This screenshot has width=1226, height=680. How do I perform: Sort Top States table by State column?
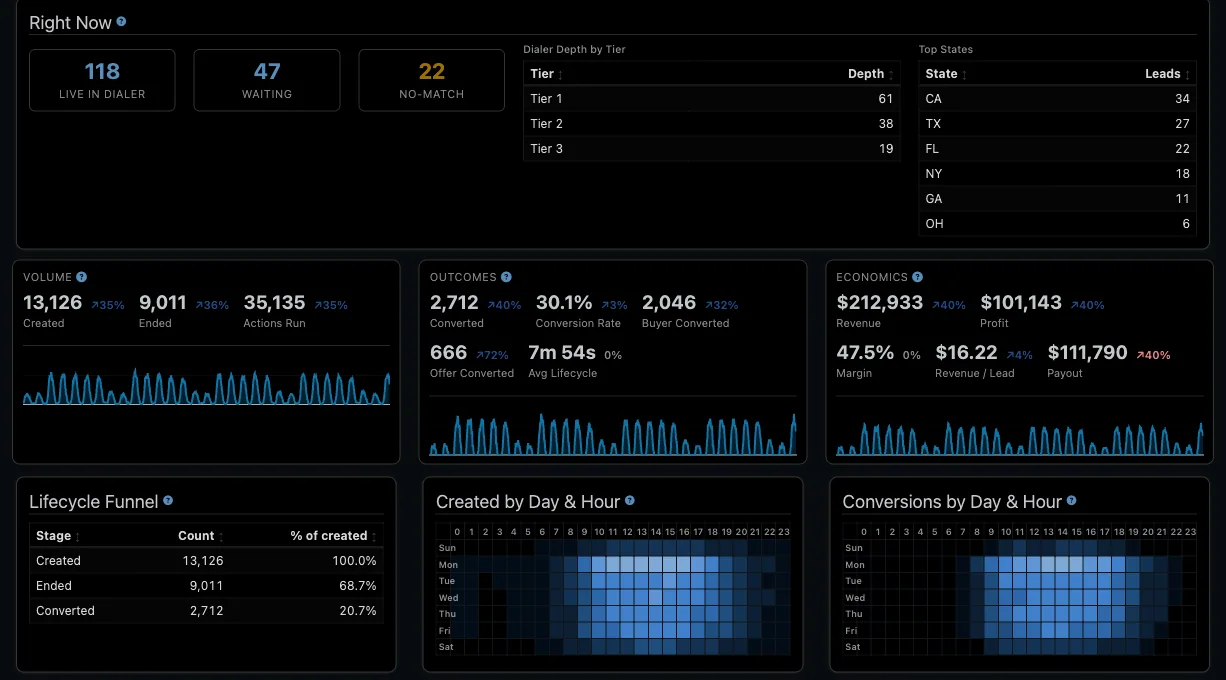946,74
